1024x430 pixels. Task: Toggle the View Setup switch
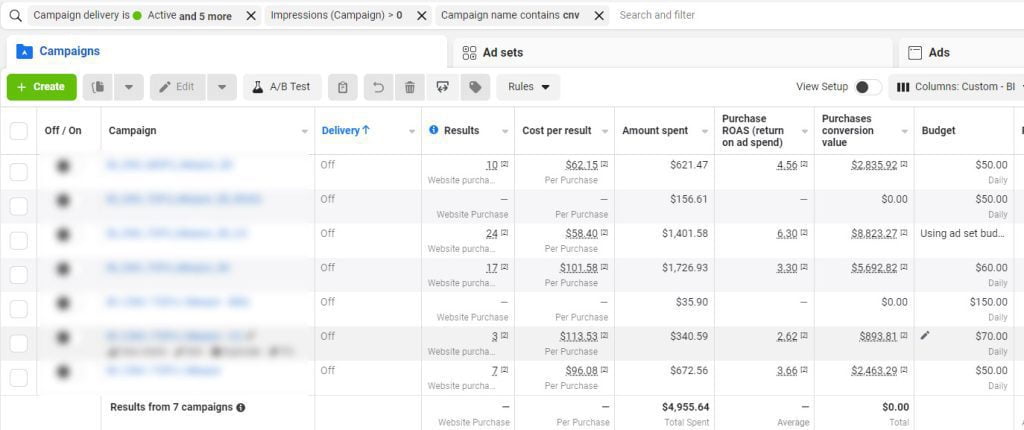pyautogui.click(x=868, y=87)
